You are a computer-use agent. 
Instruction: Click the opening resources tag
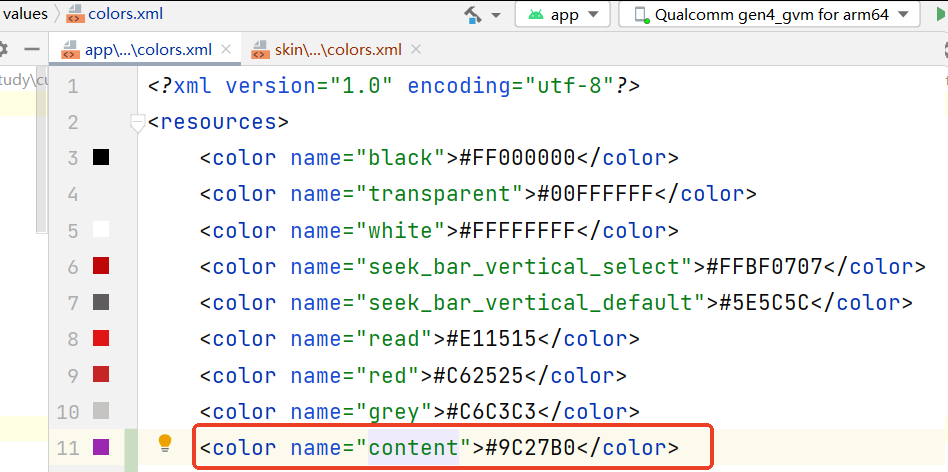pos(218,122)
